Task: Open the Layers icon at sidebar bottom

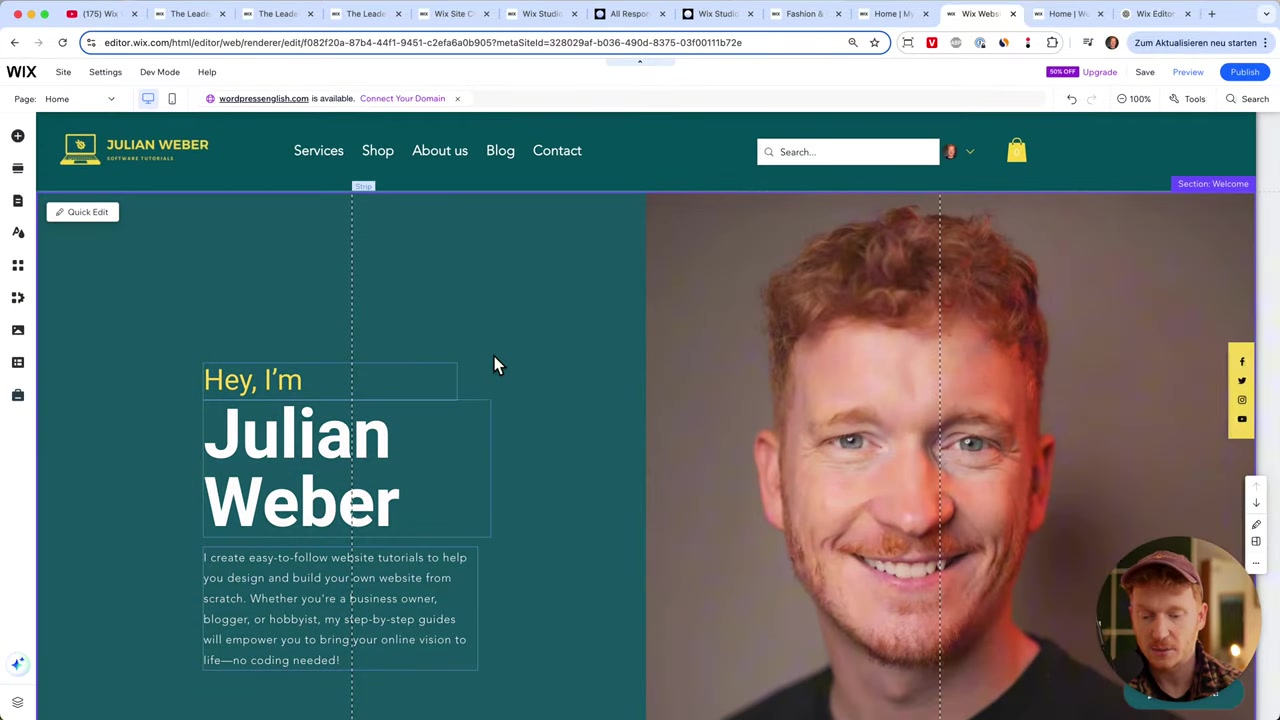Action: coord(18,702)
